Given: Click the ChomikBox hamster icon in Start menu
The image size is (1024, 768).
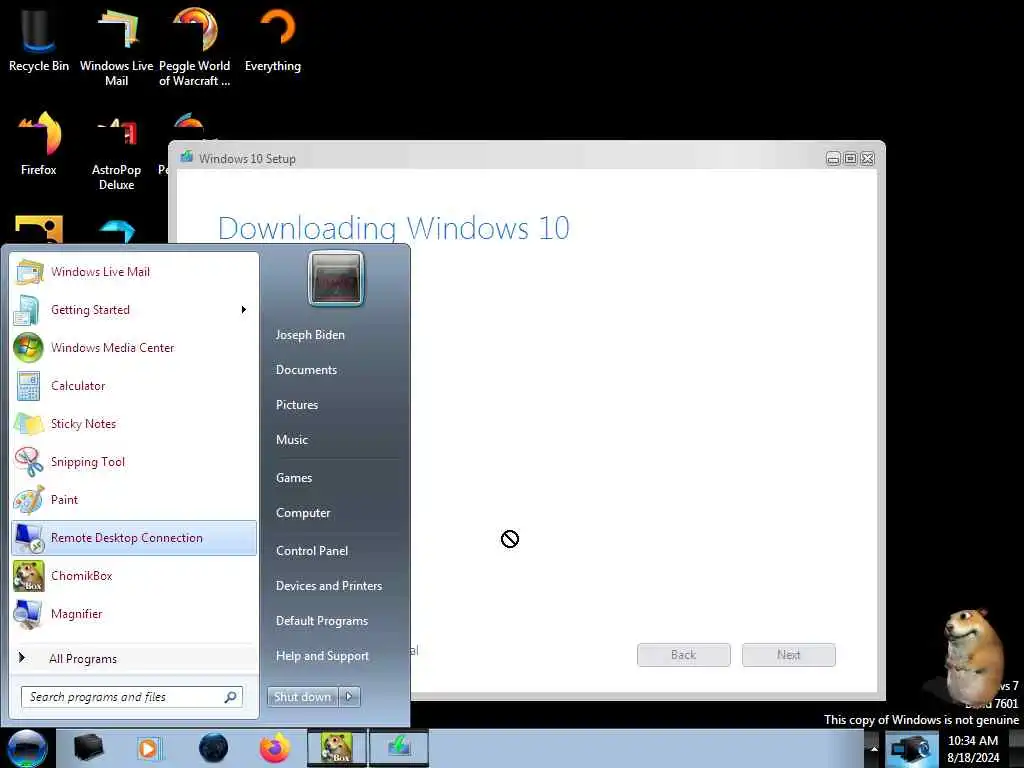Looking at the screenshot, I should pyautogui.click(x=29, y=575).
